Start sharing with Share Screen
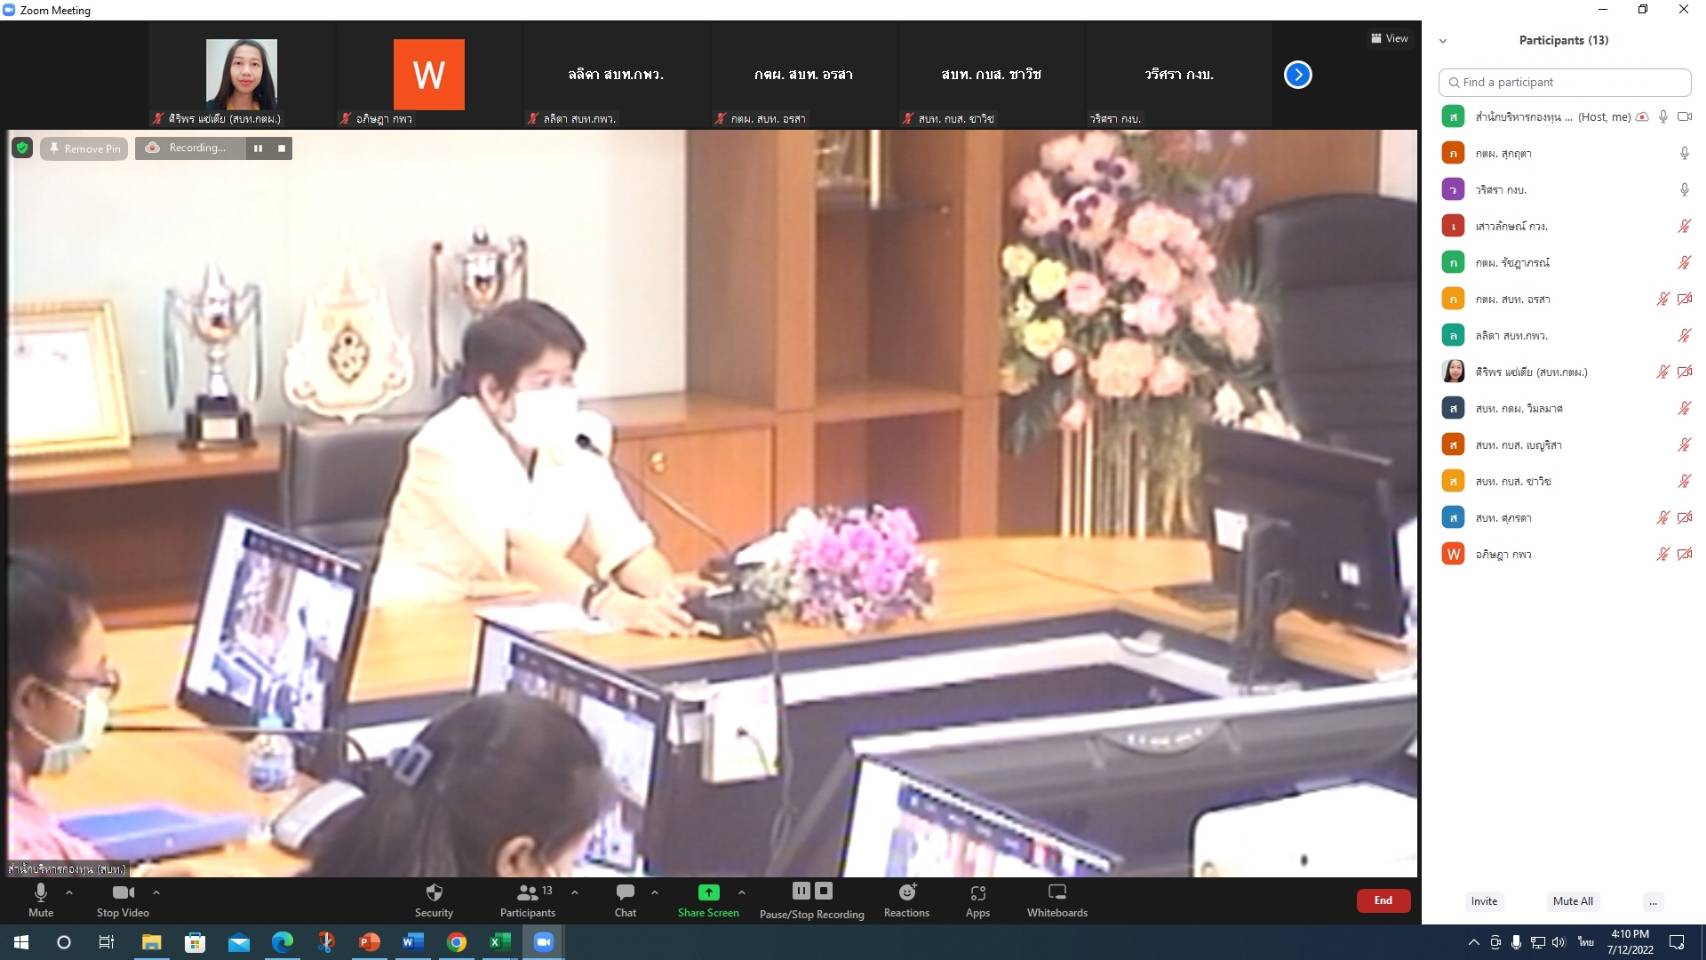 point(708,900)
